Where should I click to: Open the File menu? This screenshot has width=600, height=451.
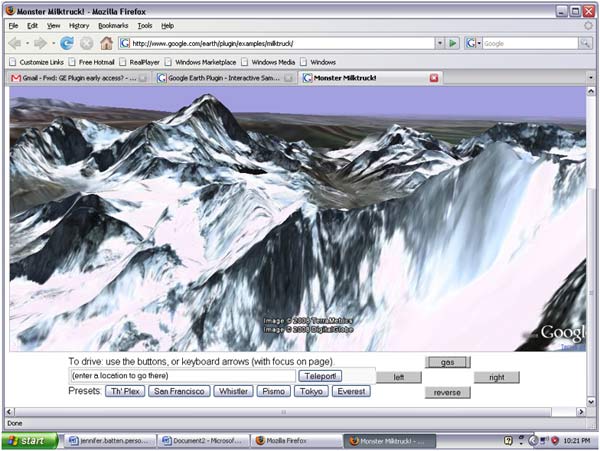pos(13,26)
